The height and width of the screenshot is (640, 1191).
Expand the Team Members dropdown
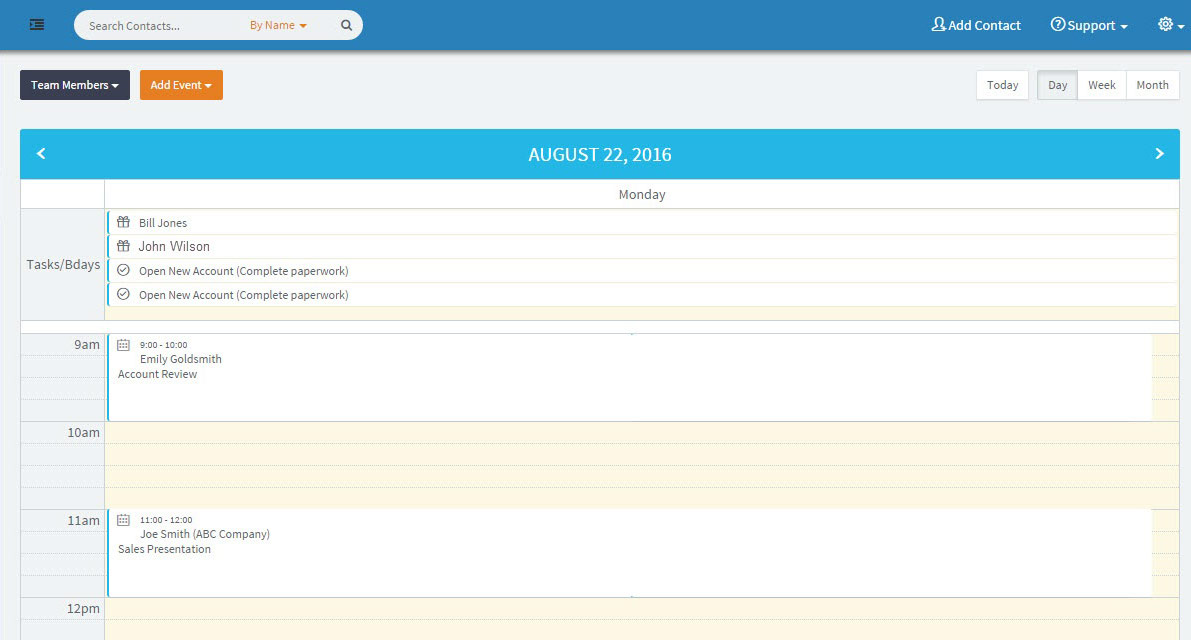click(x=74, y=85)
